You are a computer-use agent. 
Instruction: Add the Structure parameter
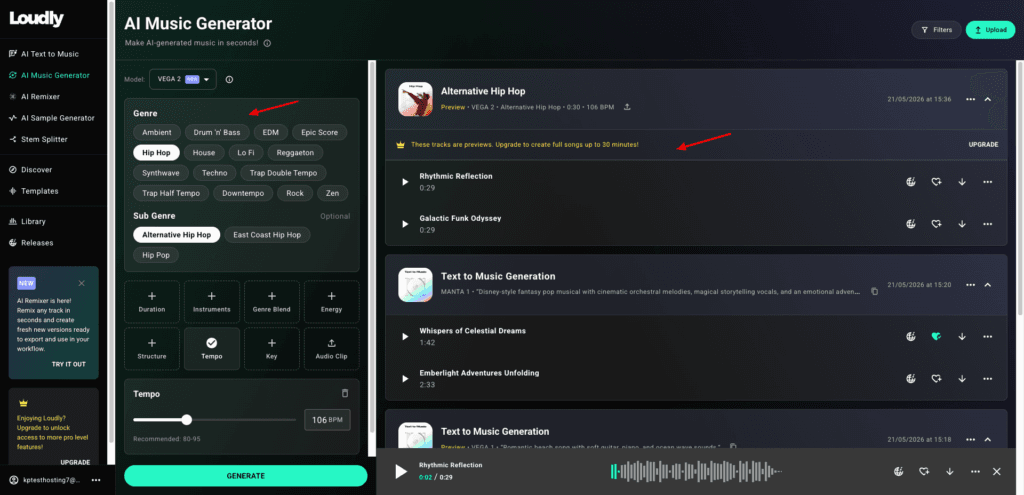click(152, 349)
